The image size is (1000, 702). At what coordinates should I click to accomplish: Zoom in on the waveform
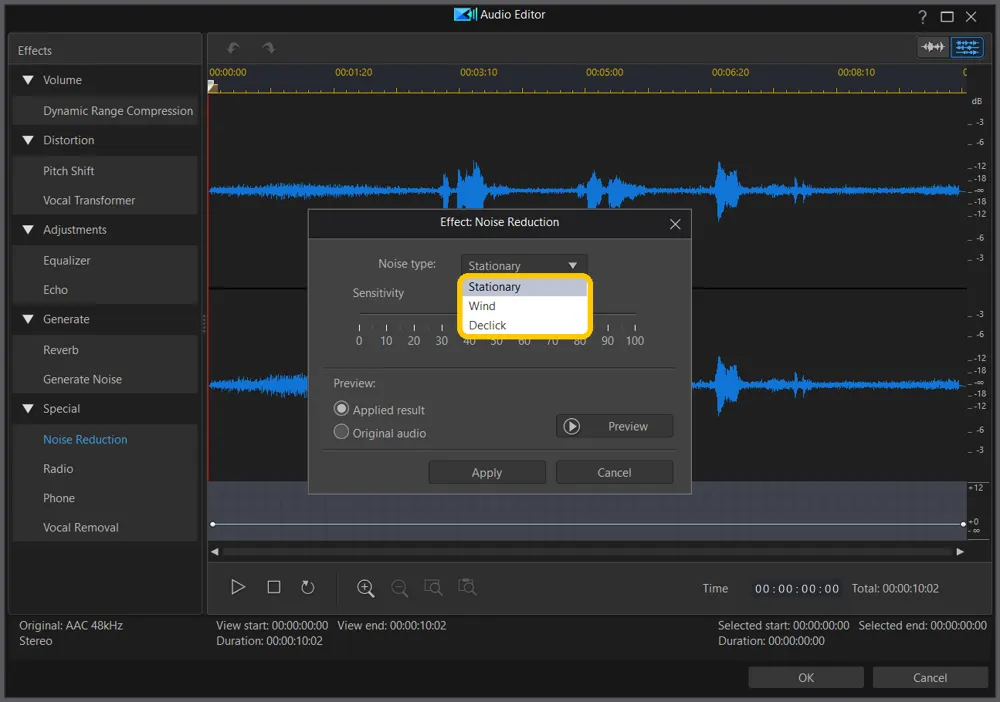tap(365, 588)
